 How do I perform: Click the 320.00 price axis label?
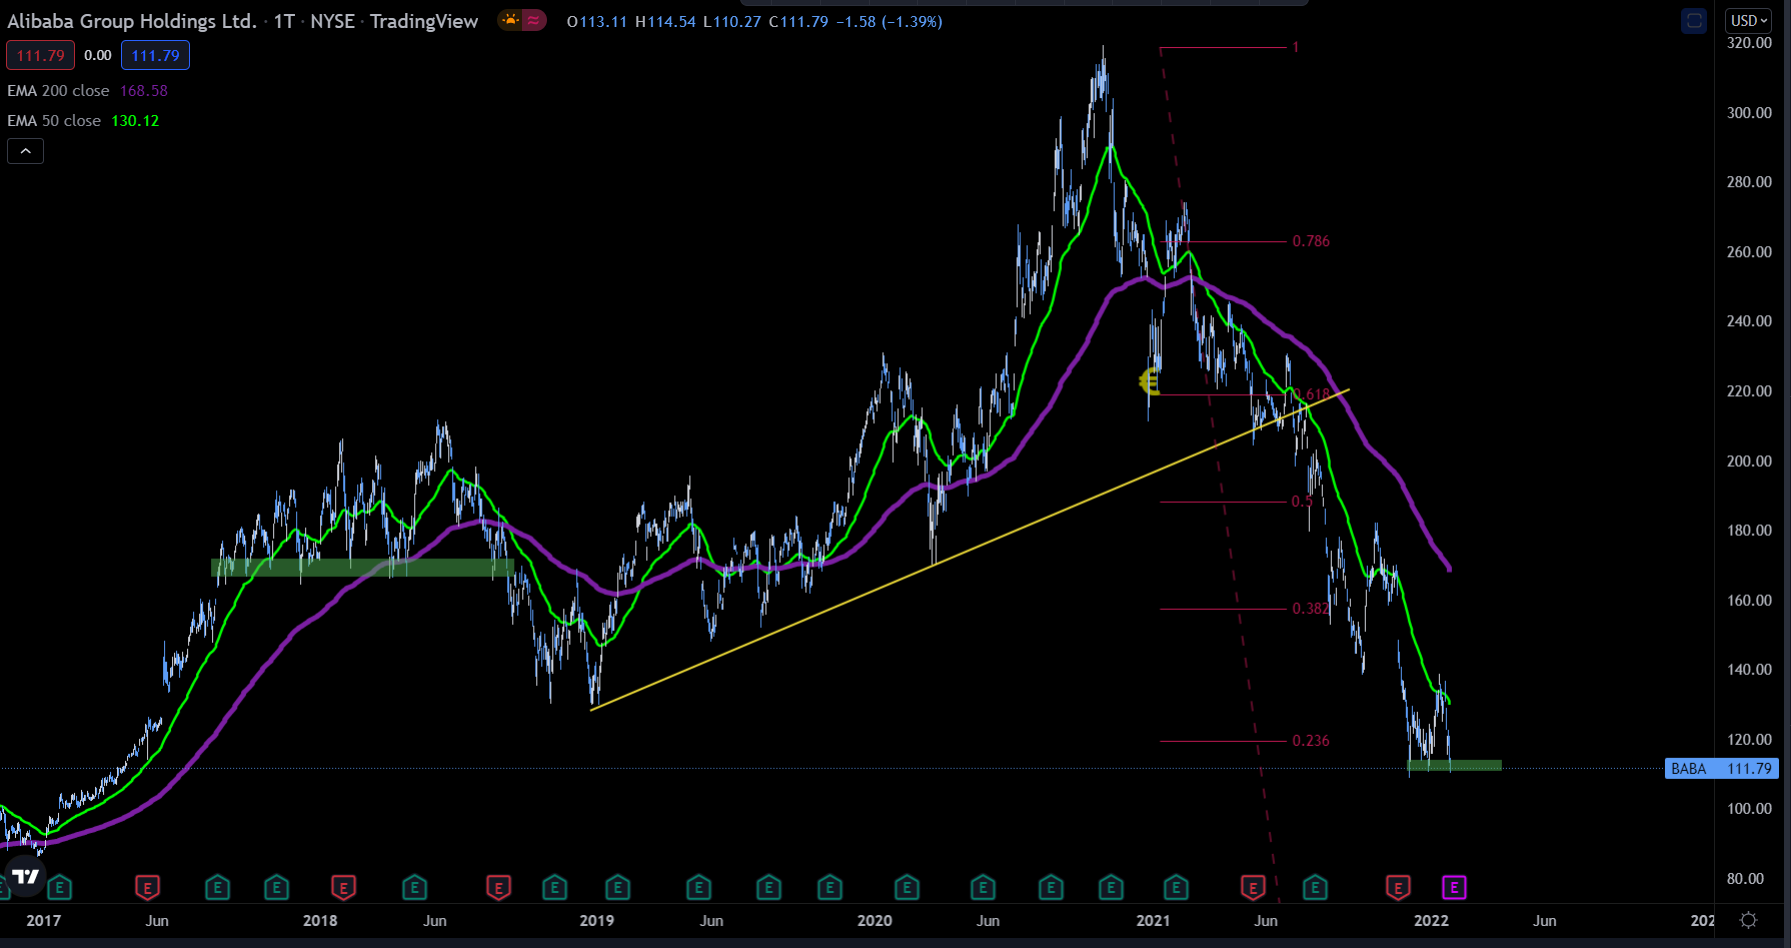tap(1749, 43)
